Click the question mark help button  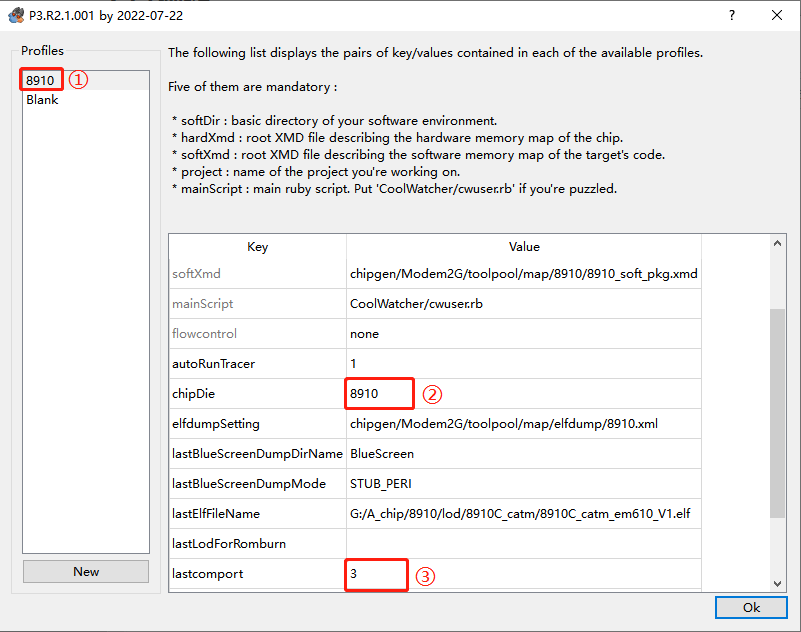coord(732,15)
